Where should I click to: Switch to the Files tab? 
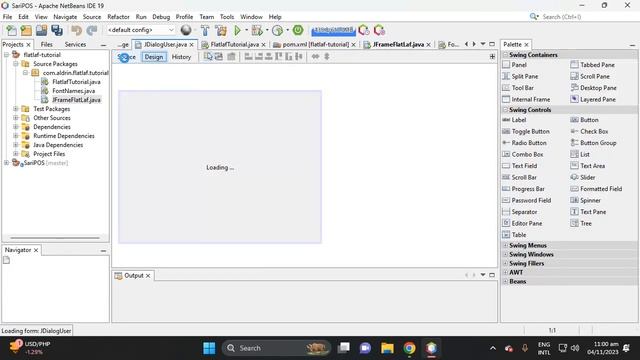coord(47,44)
